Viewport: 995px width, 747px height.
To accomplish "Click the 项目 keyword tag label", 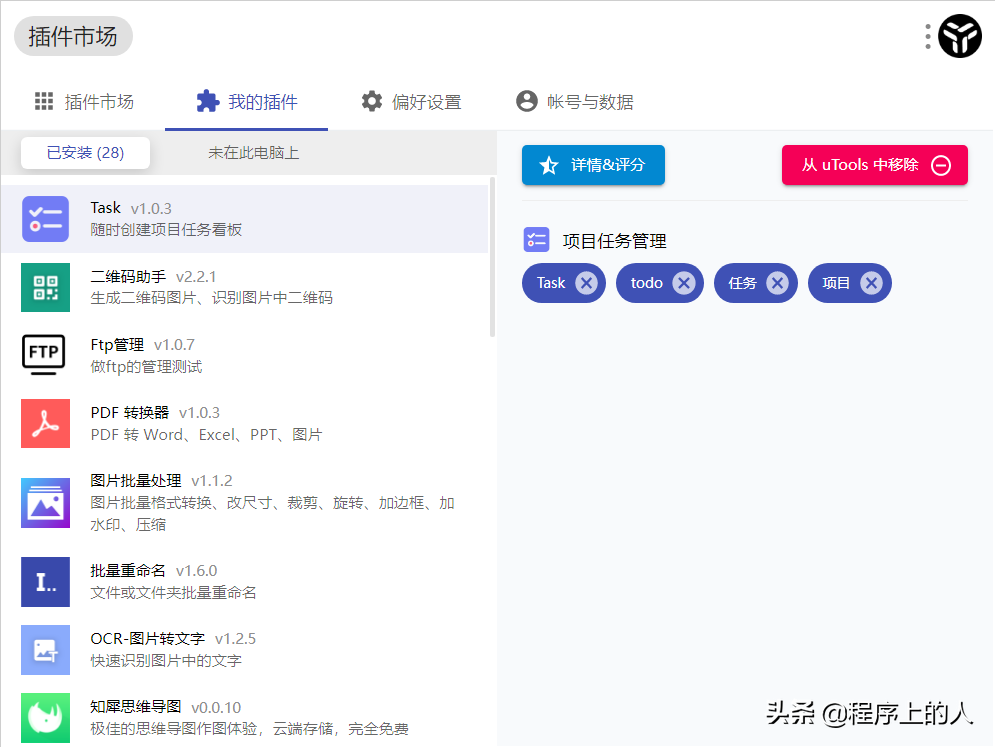I will (836, 283).
